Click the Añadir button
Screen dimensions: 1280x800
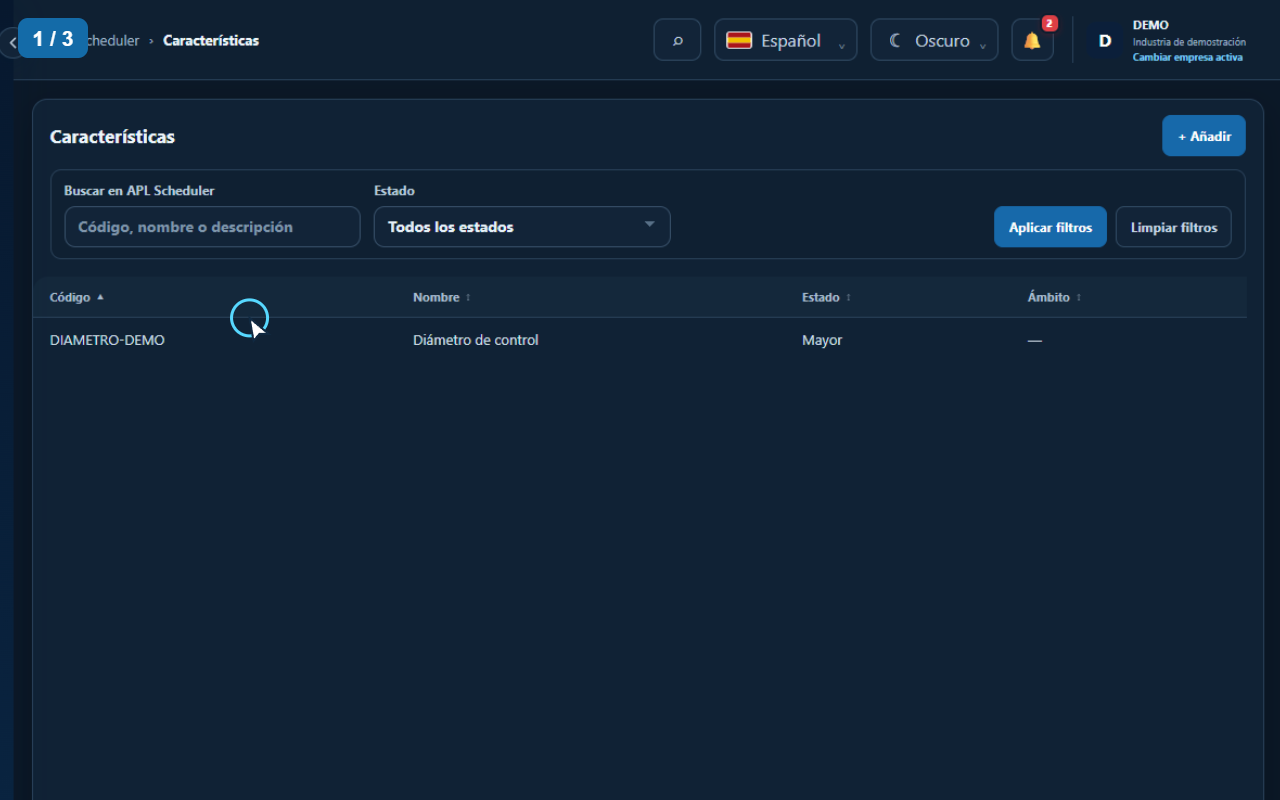[1204, 136]
